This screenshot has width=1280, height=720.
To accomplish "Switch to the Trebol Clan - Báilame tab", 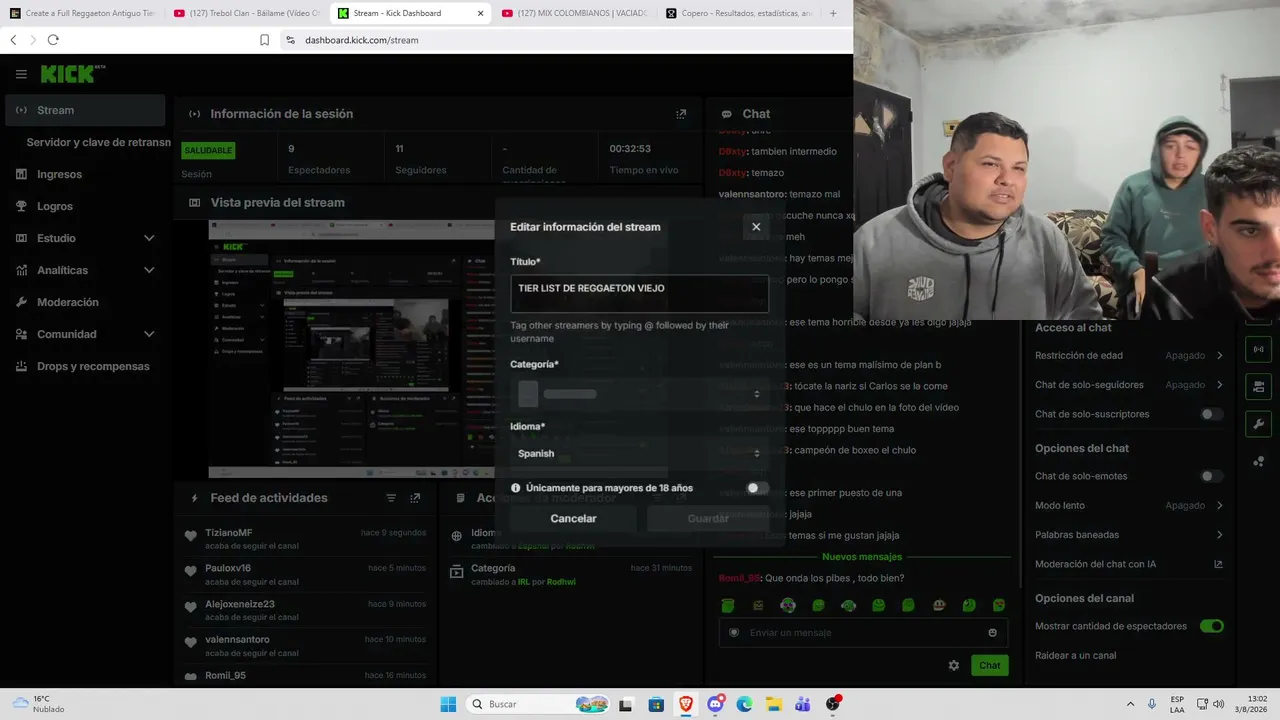I will [246, 13].
